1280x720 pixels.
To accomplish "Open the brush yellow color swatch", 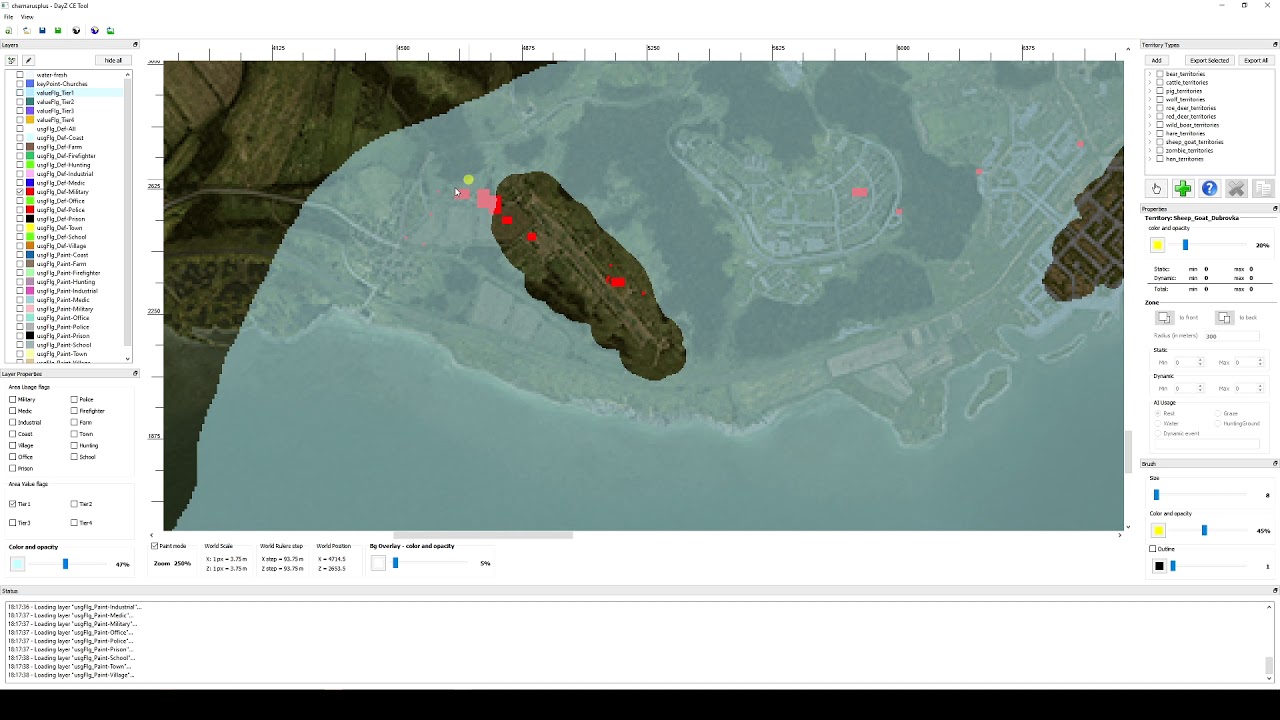I will (x=1158, y=530).
